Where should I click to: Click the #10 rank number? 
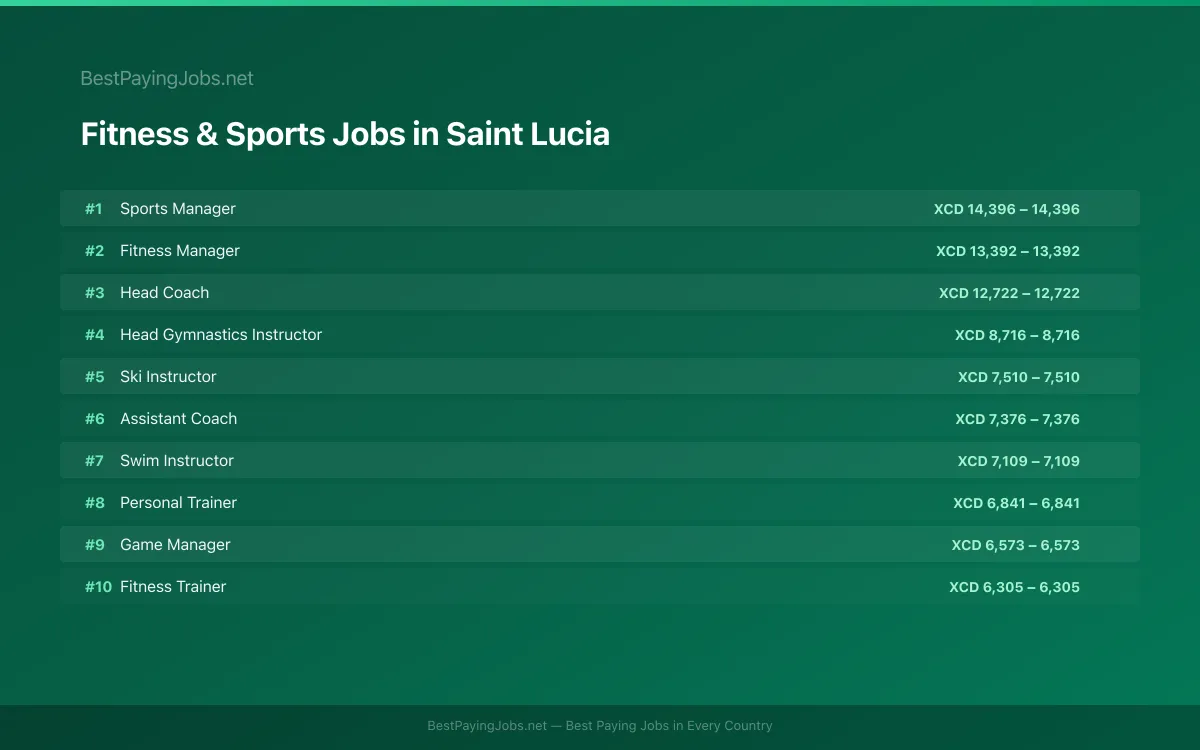(x=98, y=587)
